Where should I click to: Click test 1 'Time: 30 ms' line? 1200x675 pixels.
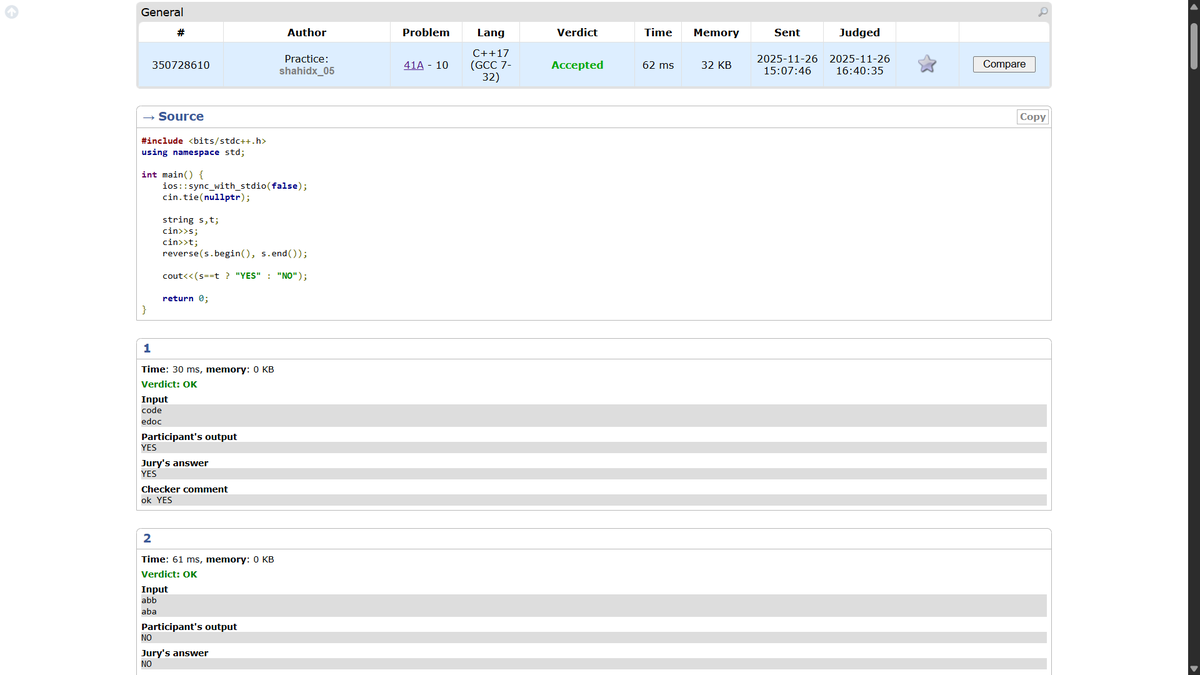tap(208, 370)
